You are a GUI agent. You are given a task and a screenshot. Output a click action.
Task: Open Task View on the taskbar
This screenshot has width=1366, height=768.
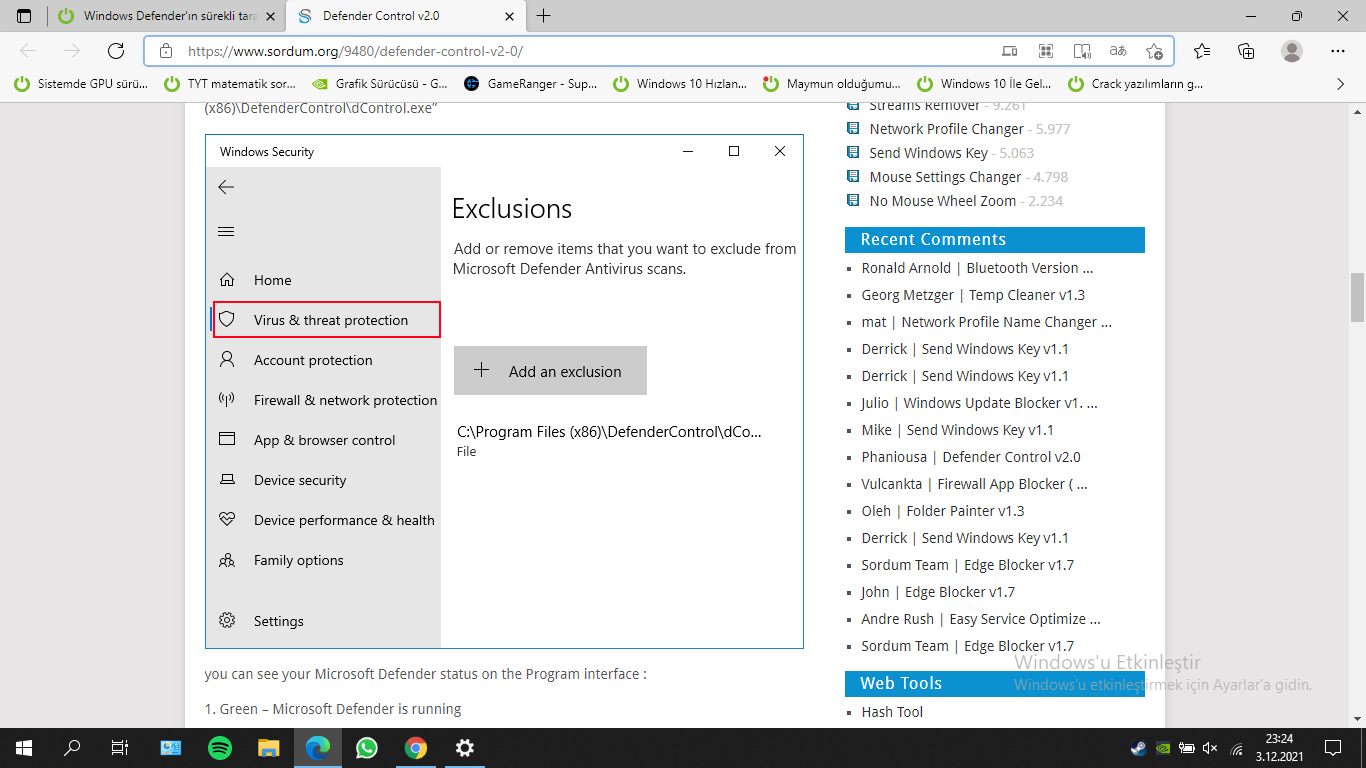[x=120, y=748]
